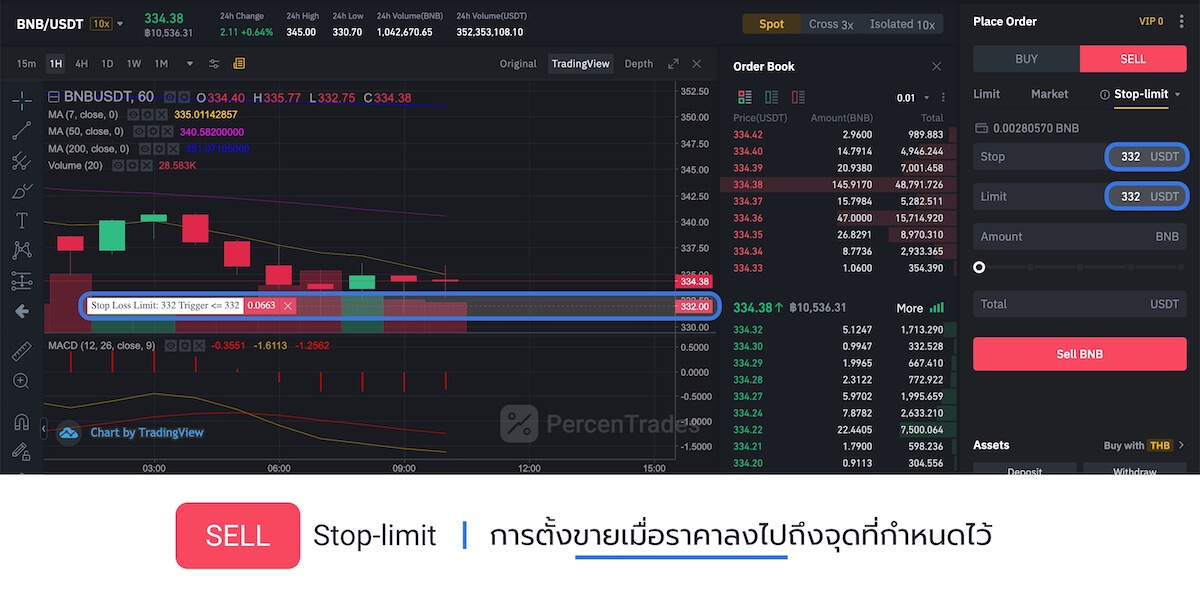1200x597 pixels.
Task: Select the crosshair cursor tool
Action: point(21,100)
